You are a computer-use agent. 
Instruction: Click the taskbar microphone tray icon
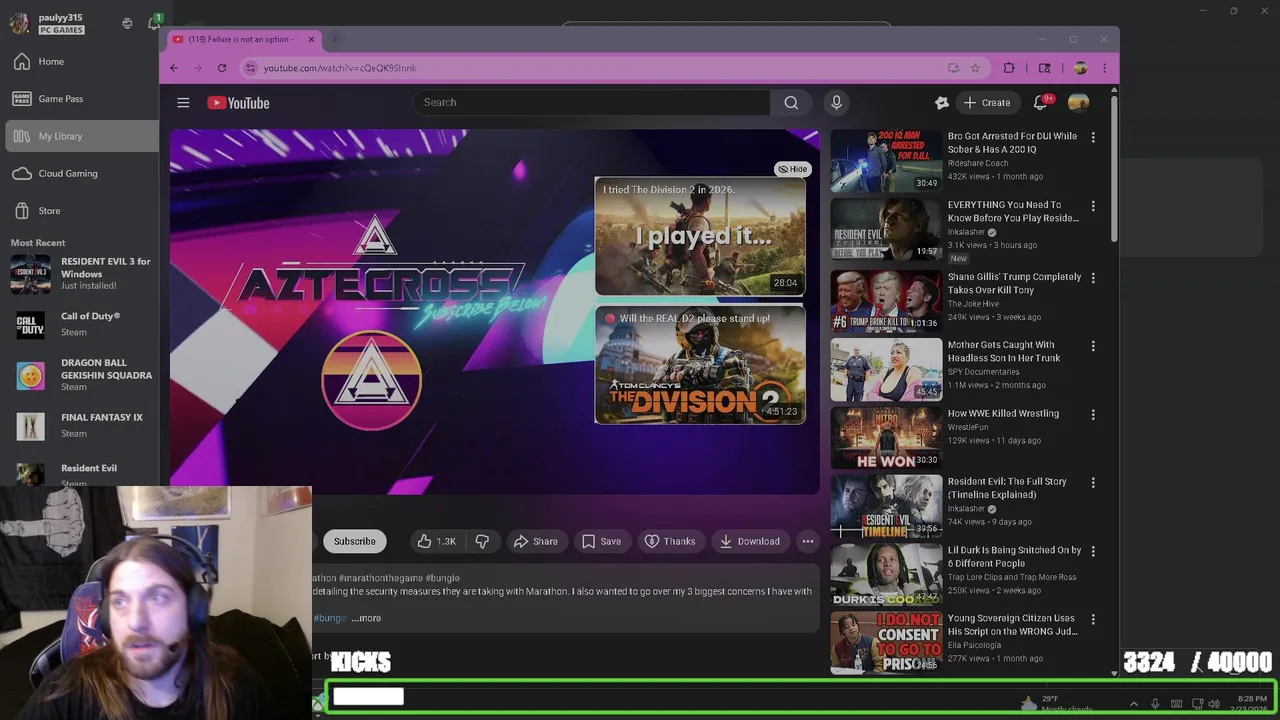click(x=1155, y=704)
